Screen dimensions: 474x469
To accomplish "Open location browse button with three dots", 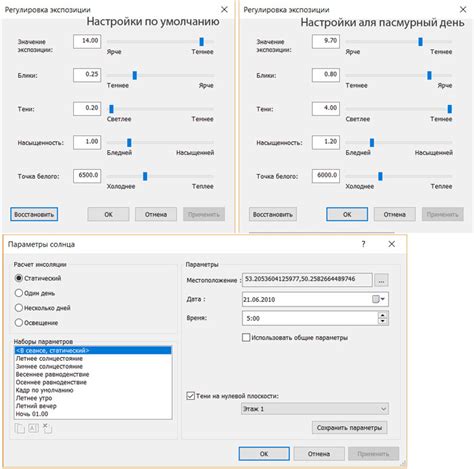I will 381,280.
